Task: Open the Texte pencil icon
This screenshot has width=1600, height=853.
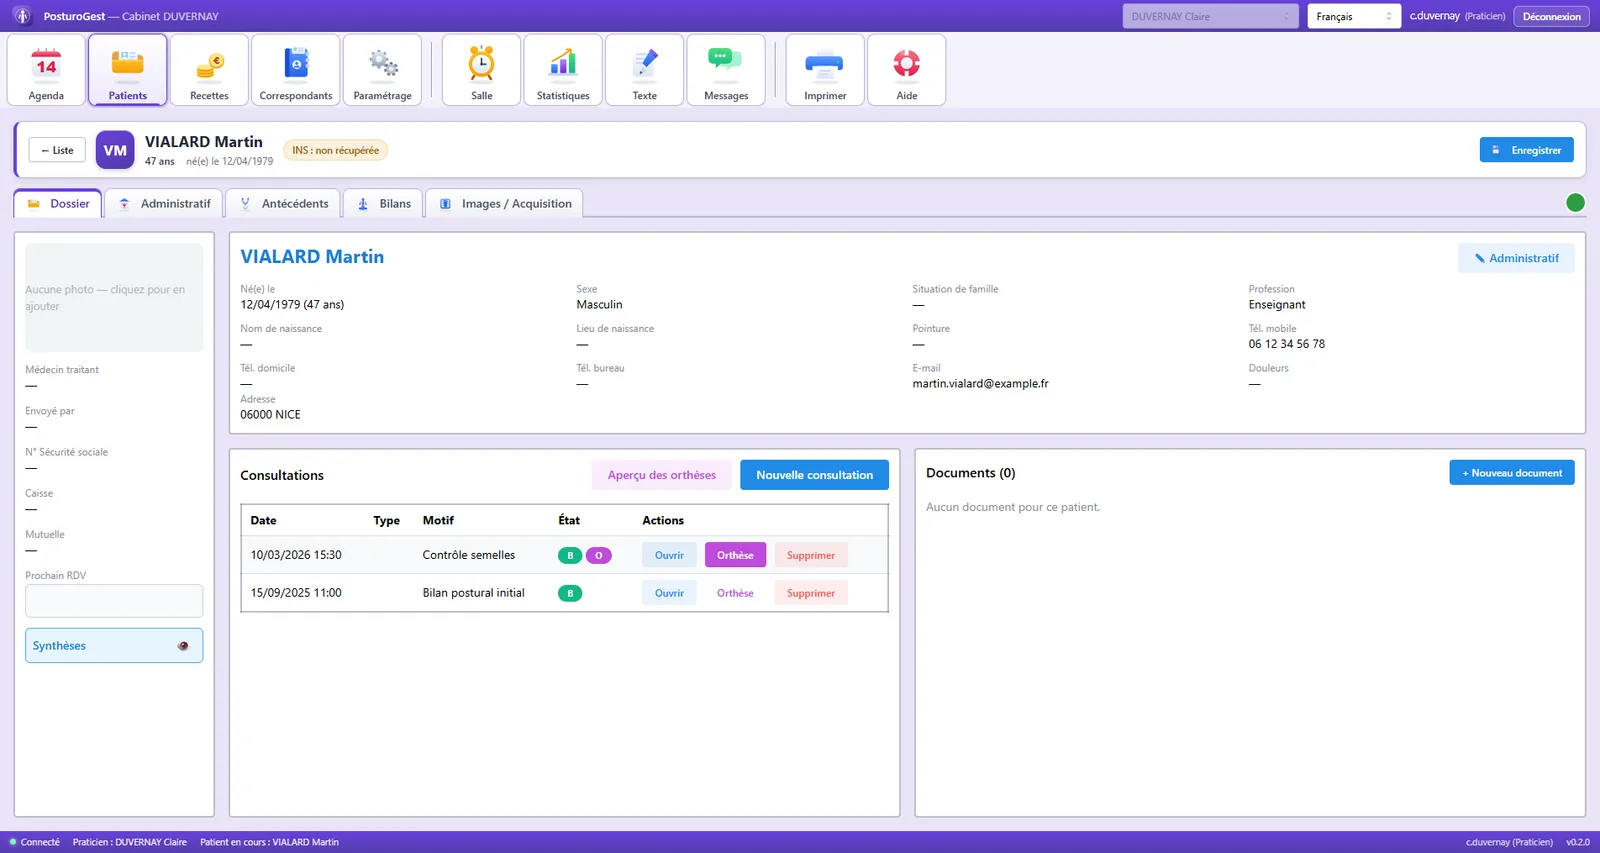Action: 645,70
